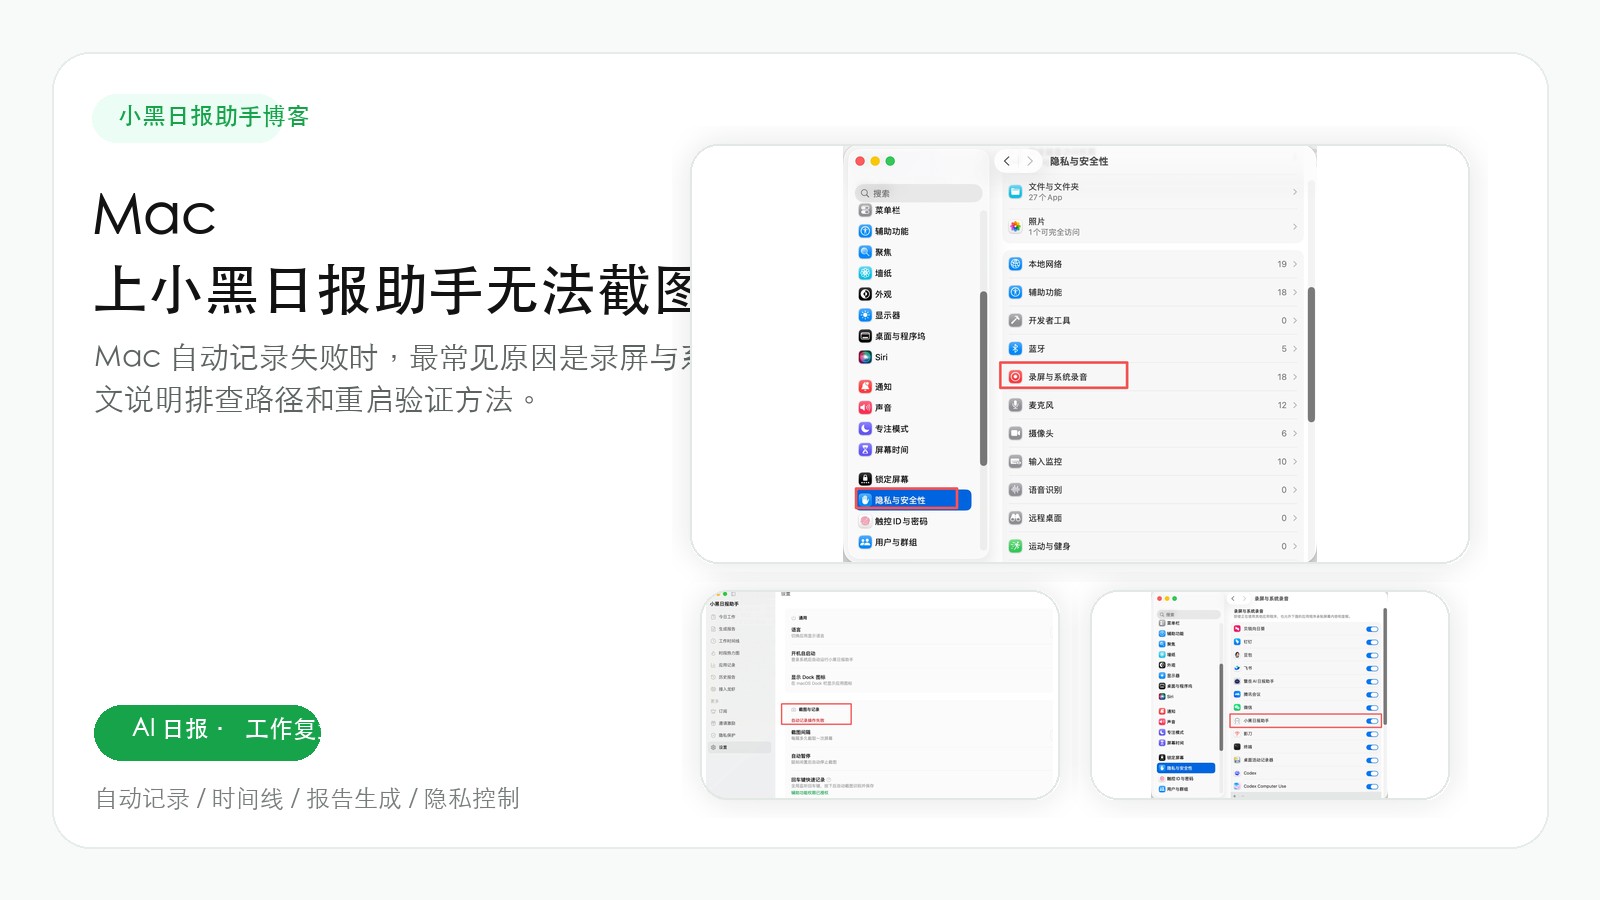Viewport: 1600px width, 900px height.
Task: Expand chevron on 本地网络 row showing 19
Action: [1295, 264]
